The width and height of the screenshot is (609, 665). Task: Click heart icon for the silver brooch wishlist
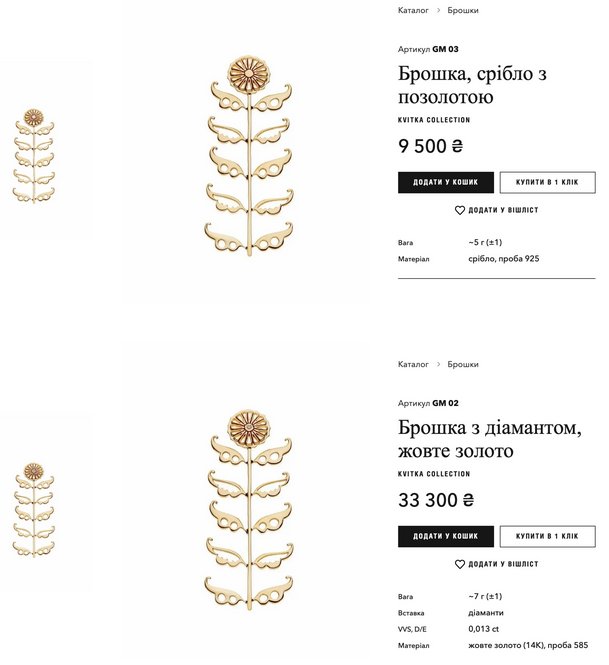pos(460,211)
